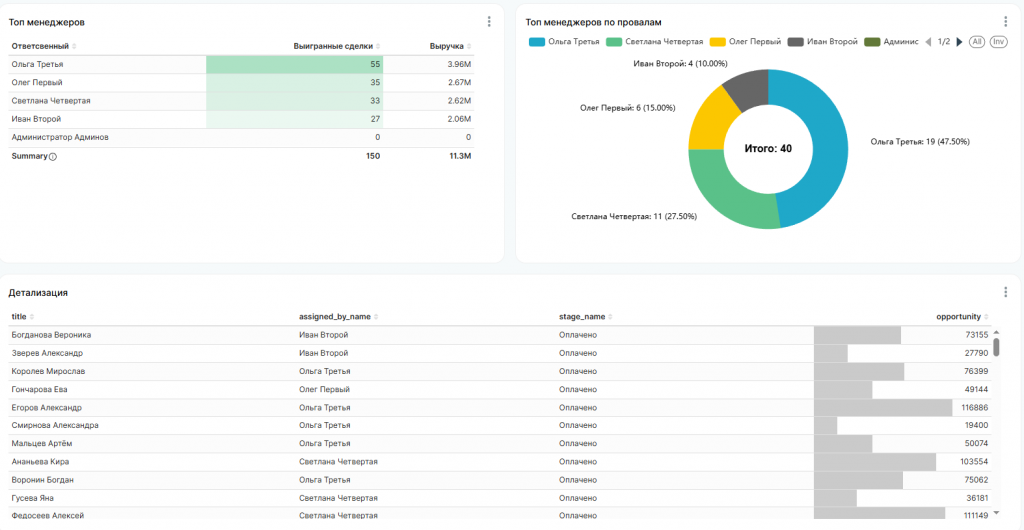Sort details by opportunity column header

click(x=964, y=317)
